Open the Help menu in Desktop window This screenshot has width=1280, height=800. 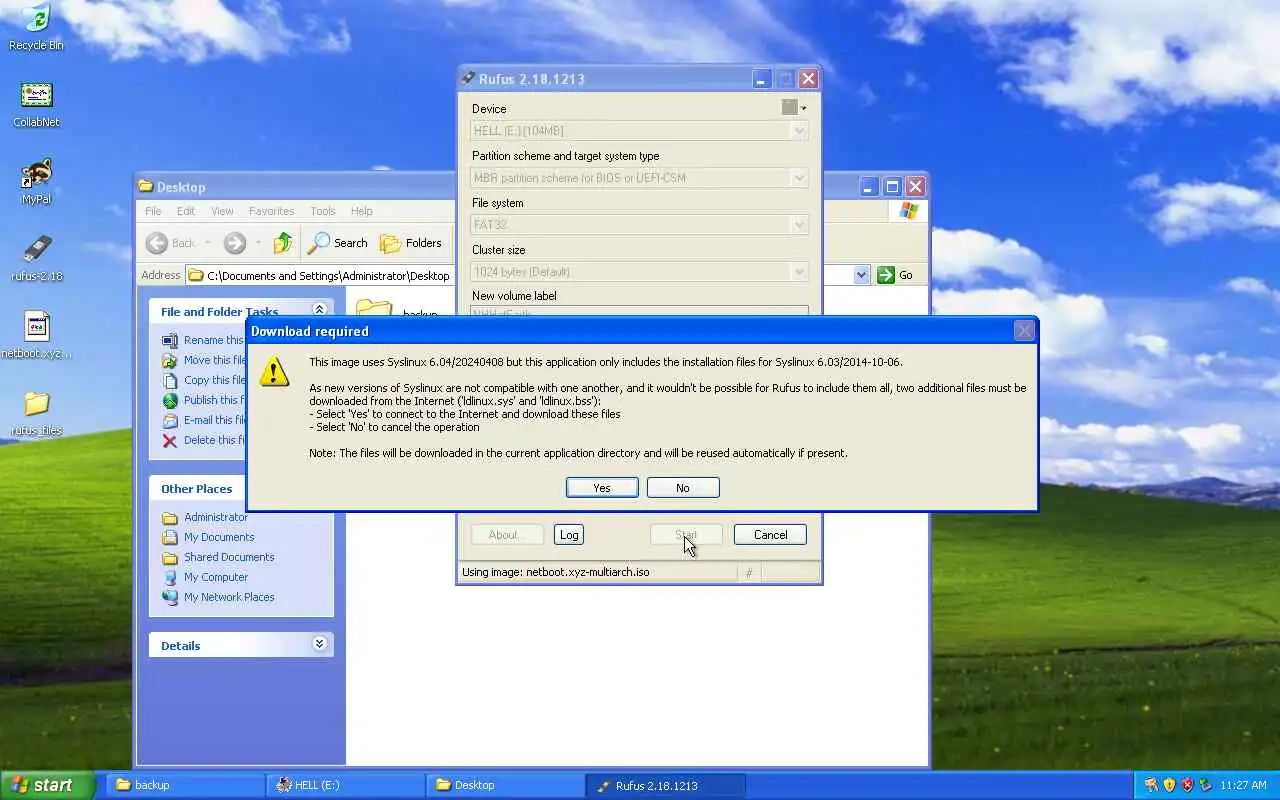pyautogui.click(x=361, y=211)
